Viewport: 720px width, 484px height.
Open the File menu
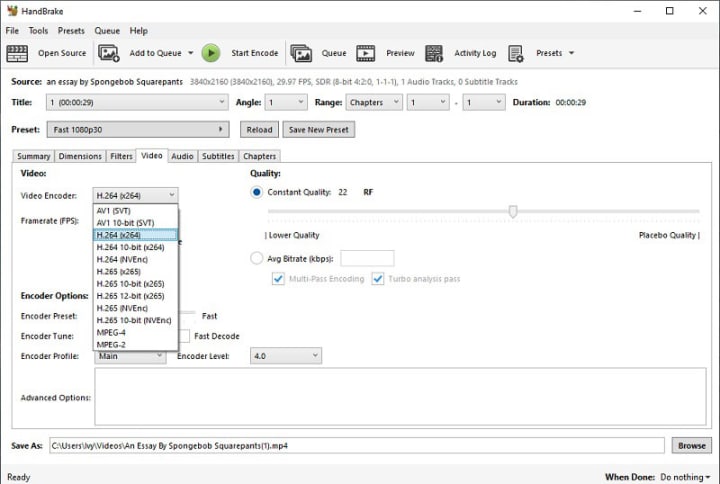point(12,31)
